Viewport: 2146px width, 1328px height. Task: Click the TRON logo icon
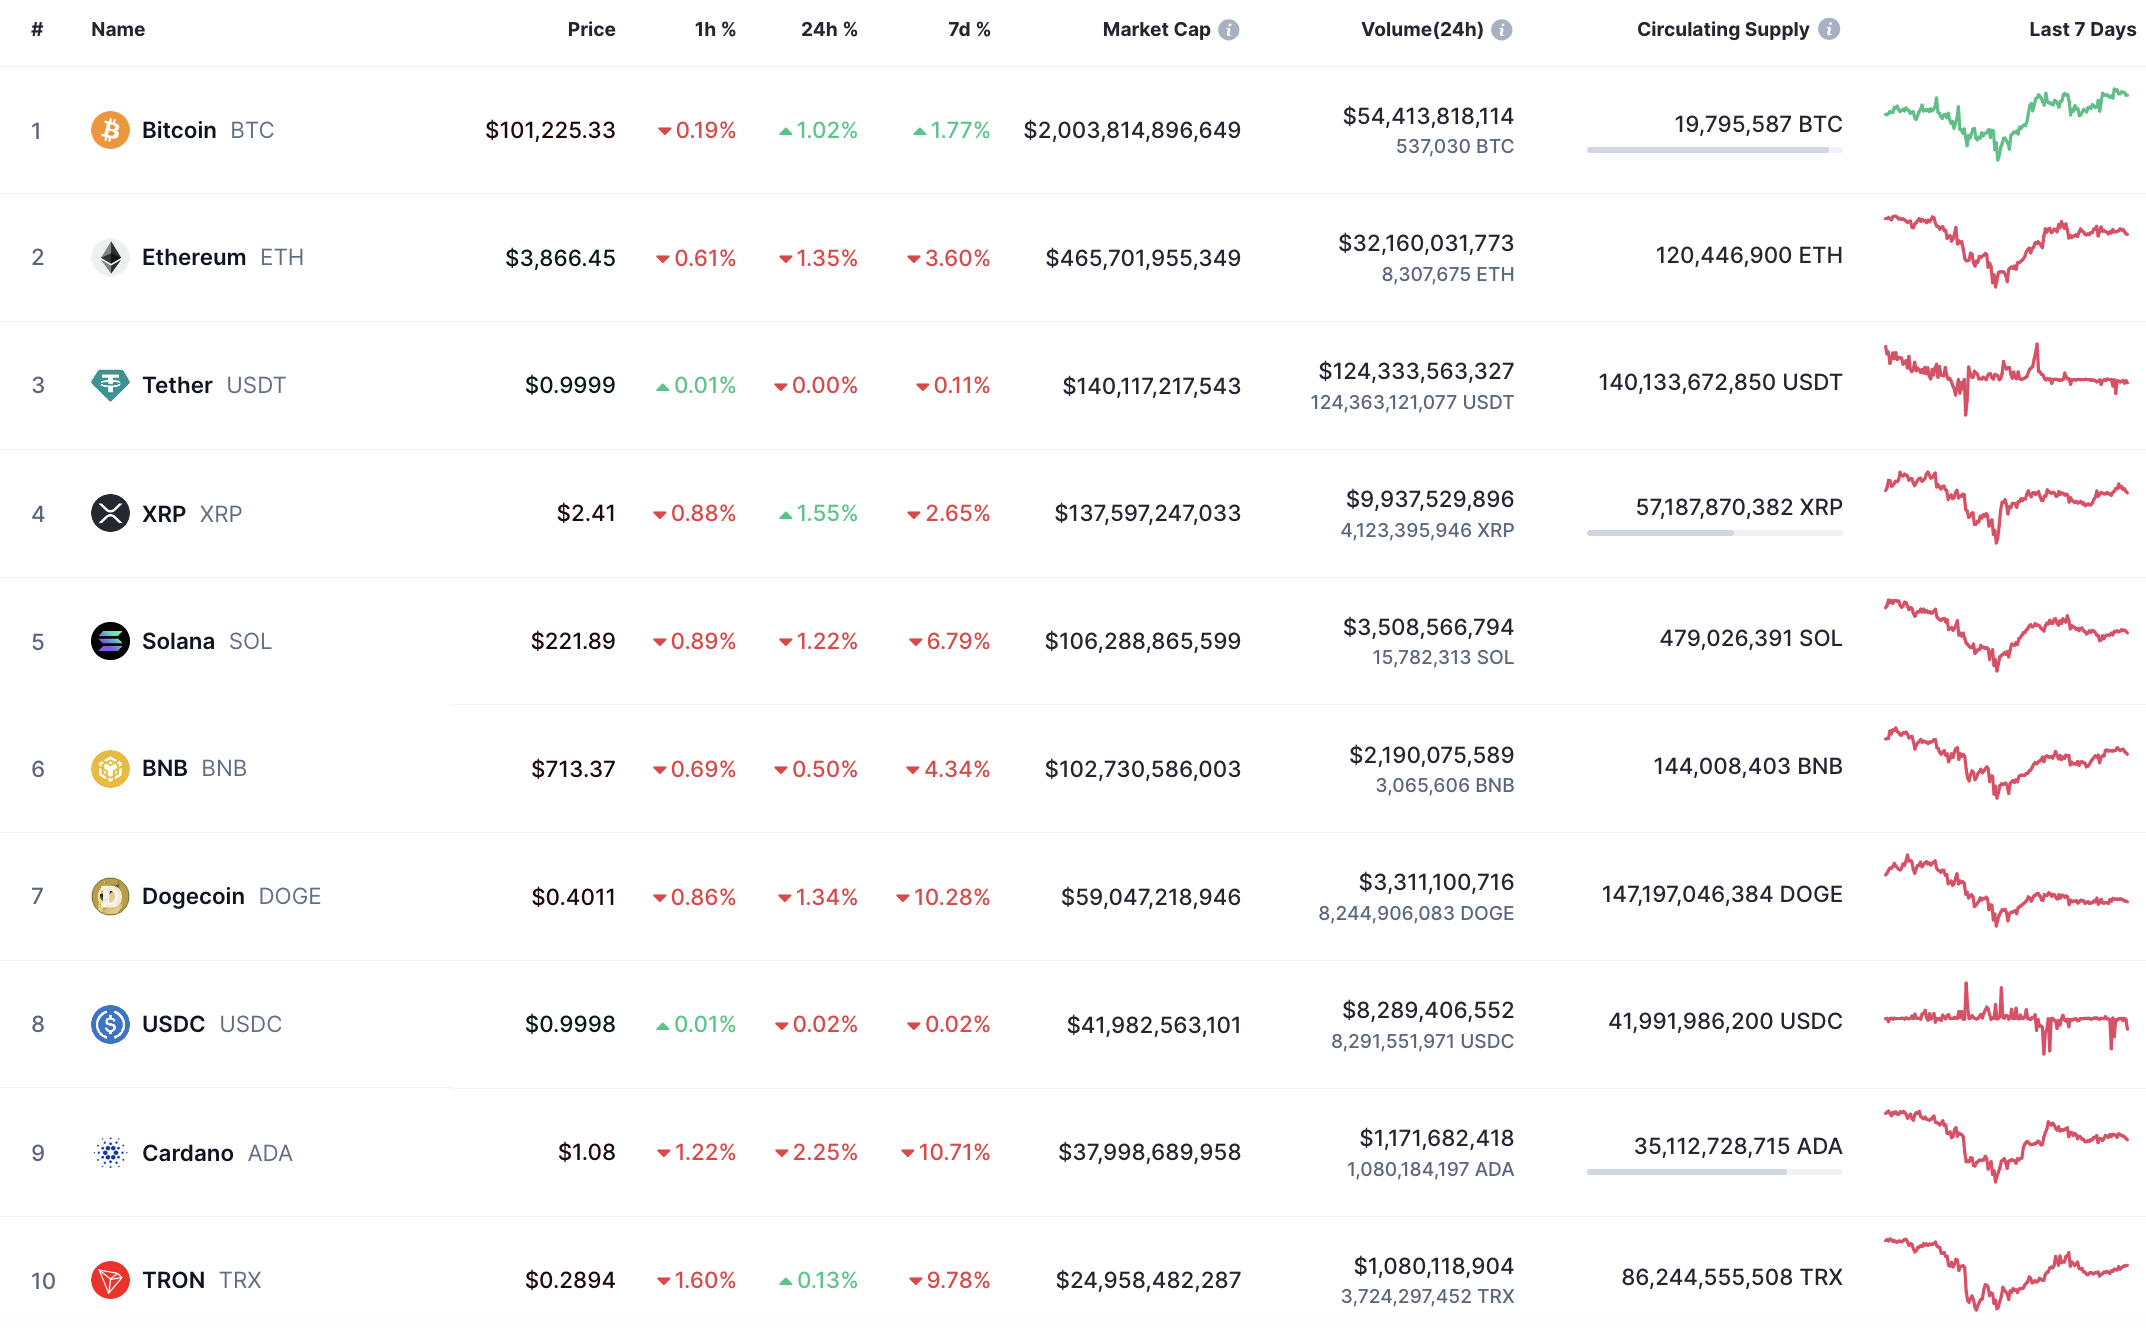pyautogui.click(x=110, y=1280)
